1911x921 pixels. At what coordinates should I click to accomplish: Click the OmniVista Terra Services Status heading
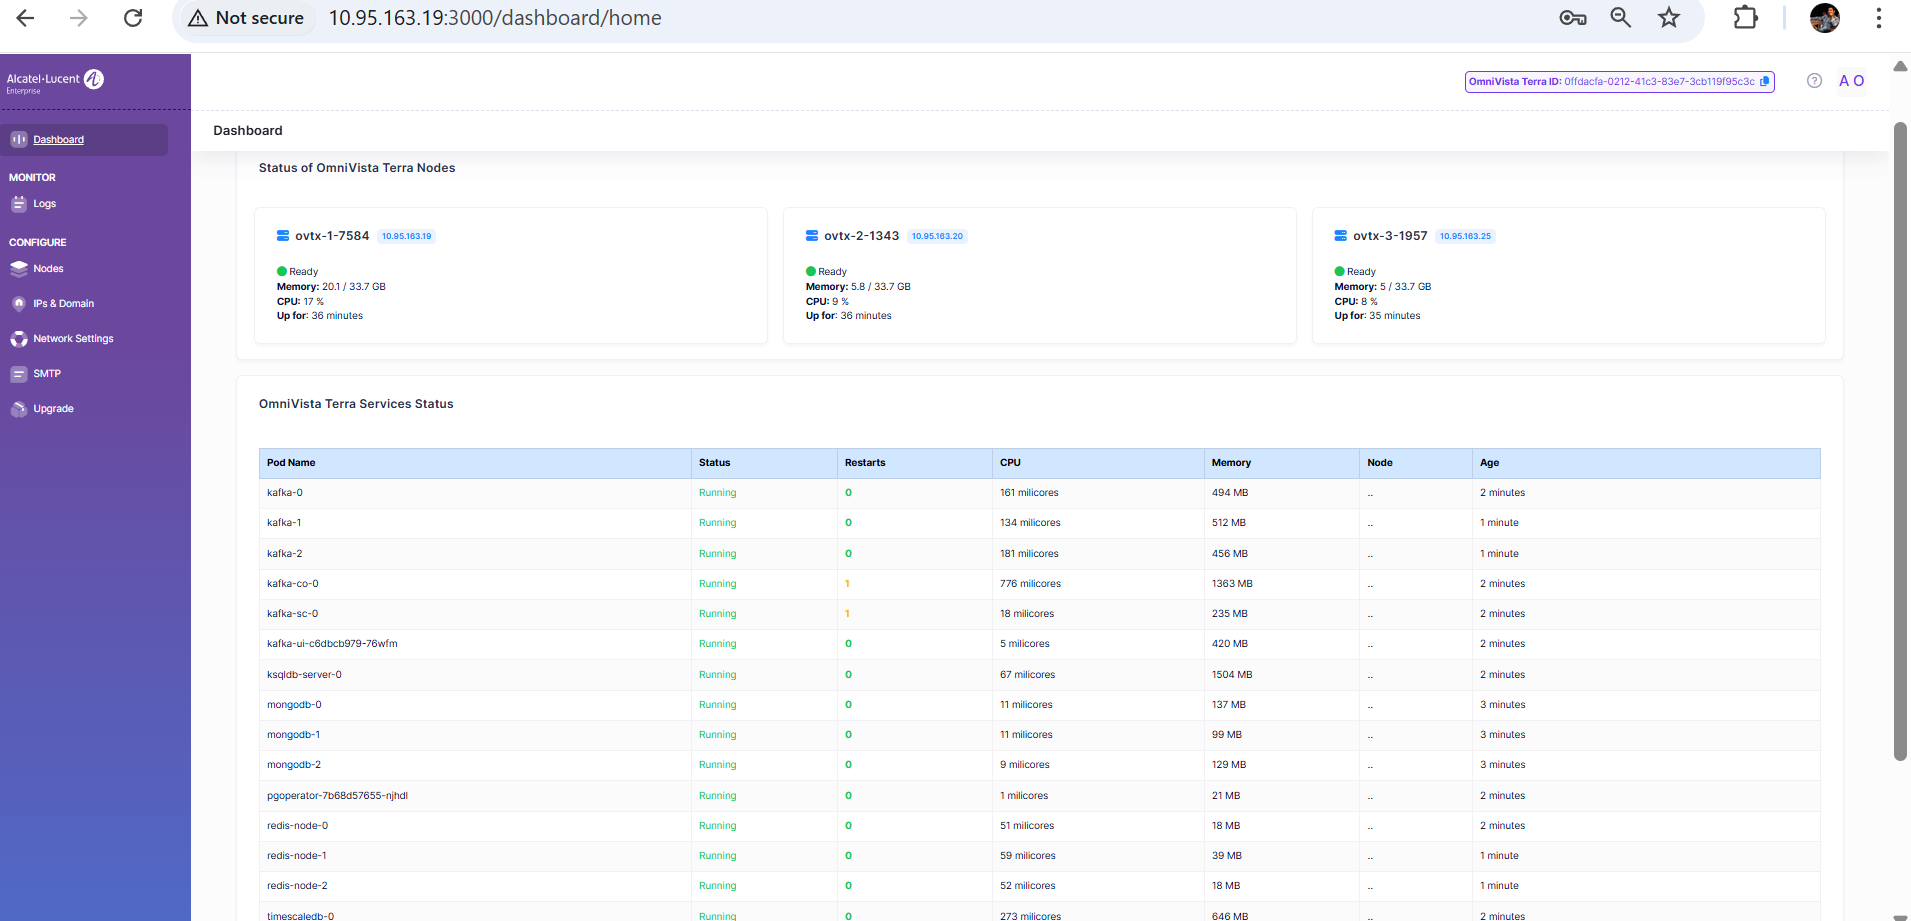(356, 404)
